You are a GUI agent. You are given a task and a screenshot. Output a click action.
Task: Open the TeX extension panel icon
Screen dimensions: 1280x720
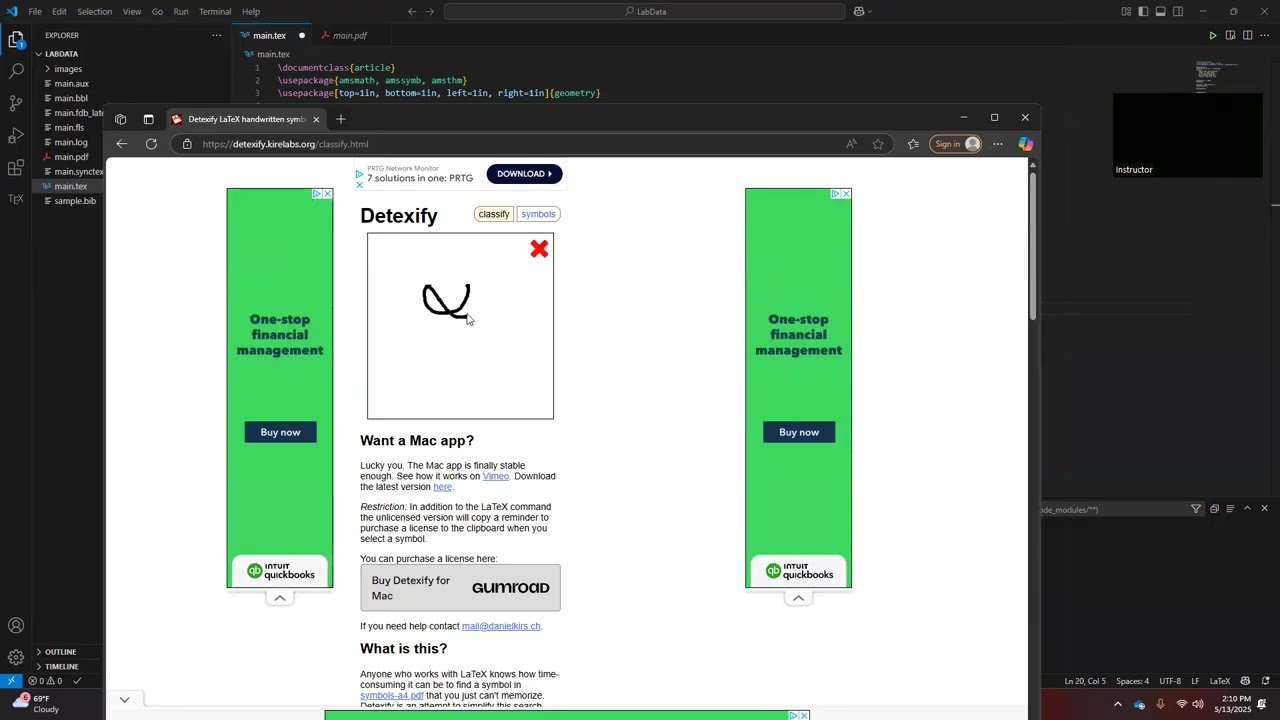point(16,199)
